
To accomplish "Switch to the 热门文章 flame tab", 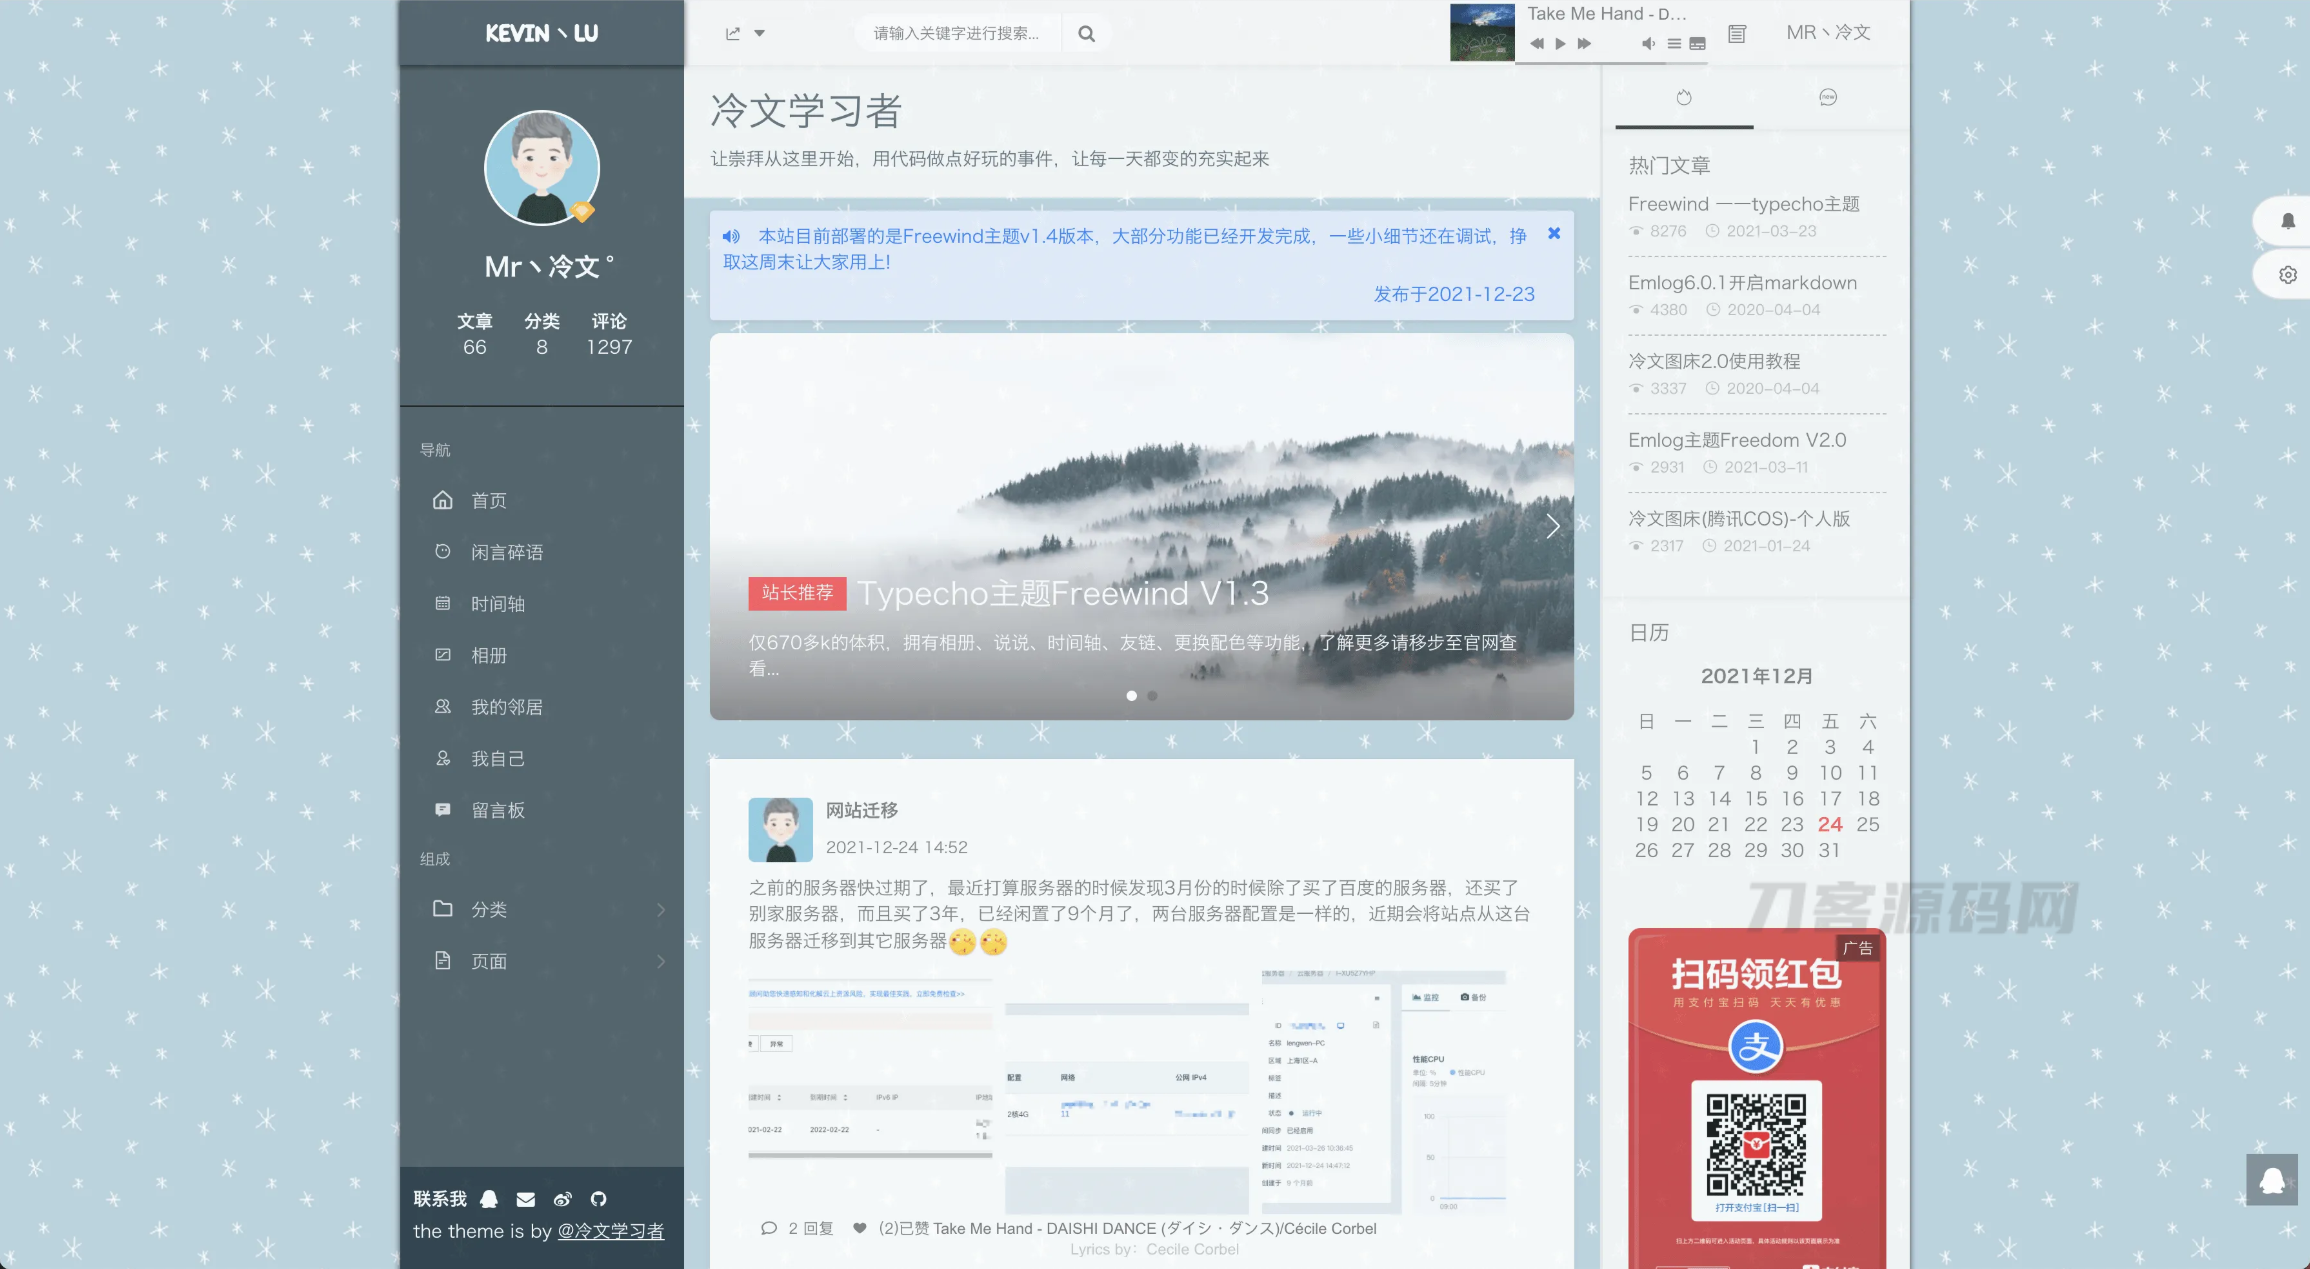I will 1684,97.
